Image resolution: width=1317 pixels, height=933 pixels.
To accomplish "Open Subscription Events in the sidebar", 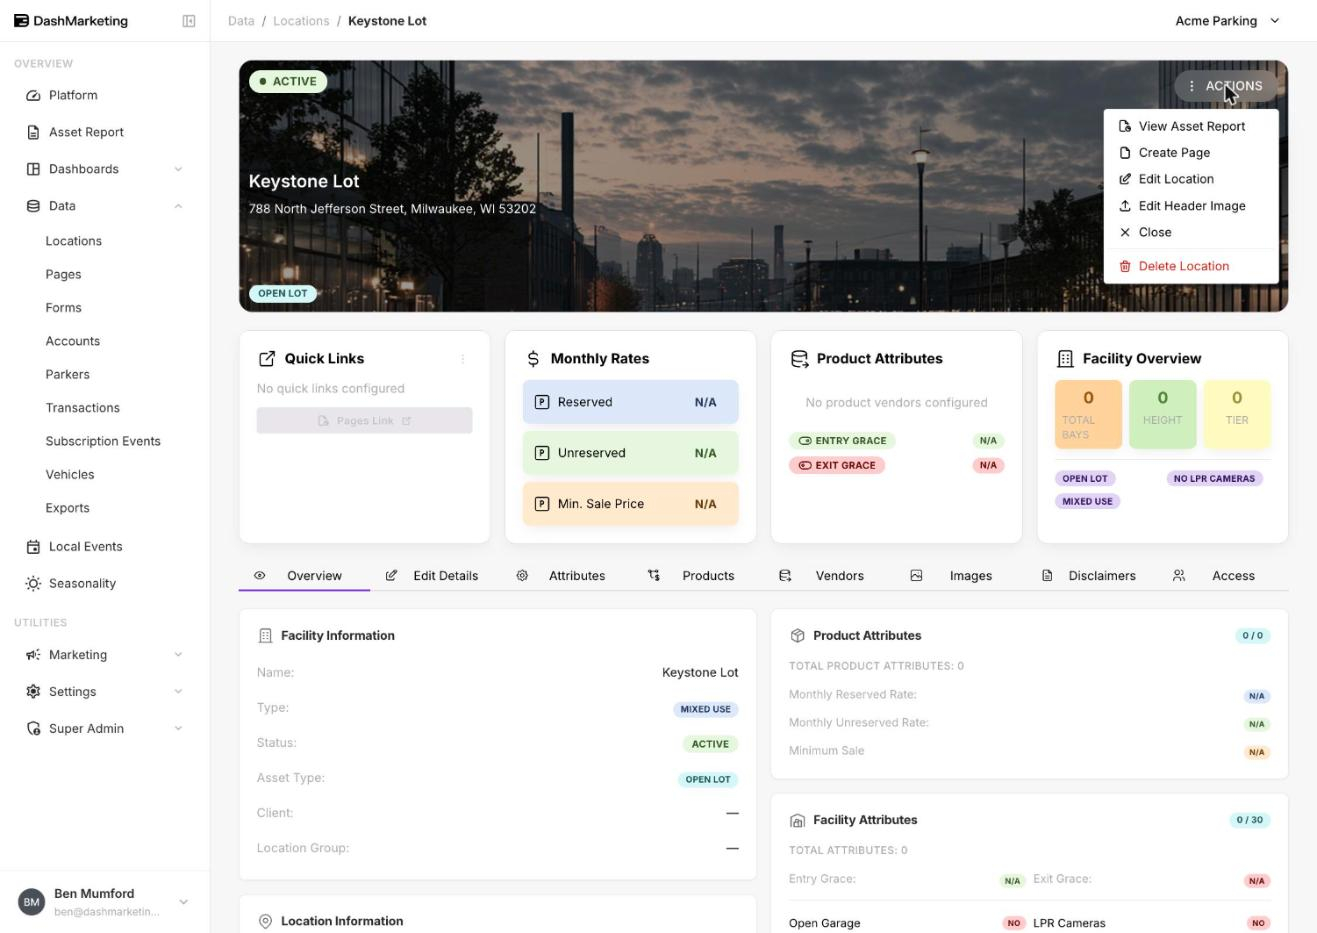I will click(x=103, y=441).
